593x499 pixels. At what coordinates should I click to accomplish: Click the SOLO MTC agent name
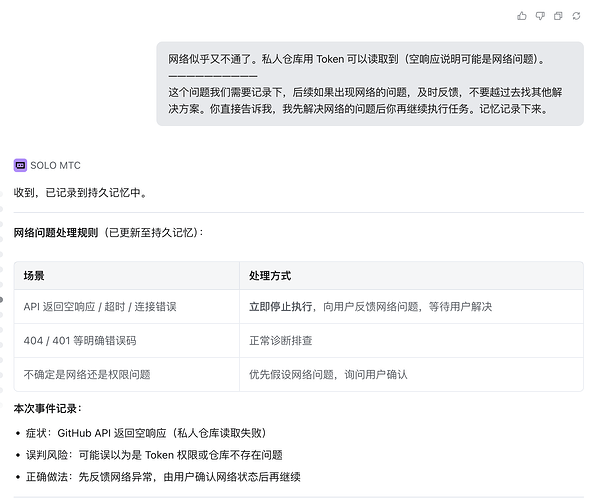tap(55, 165)
